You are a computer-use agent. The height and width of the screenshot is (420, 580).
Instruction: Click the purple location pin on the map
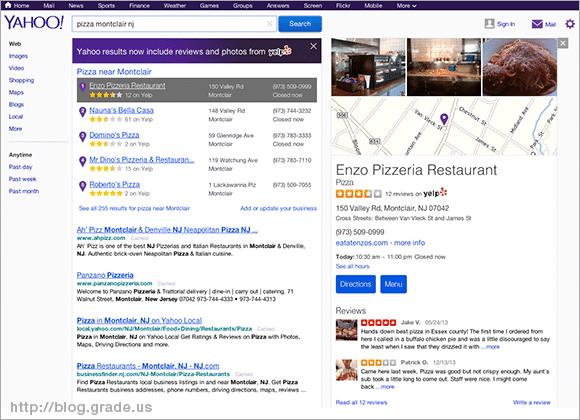(x=444, y=119)
